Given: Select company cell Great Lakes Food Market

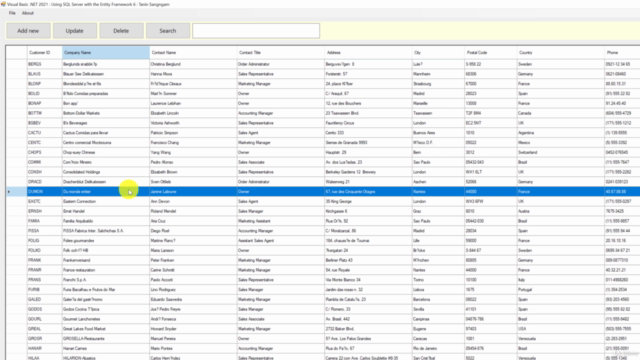Looking at the screenshot, I should tap(106, 329).
